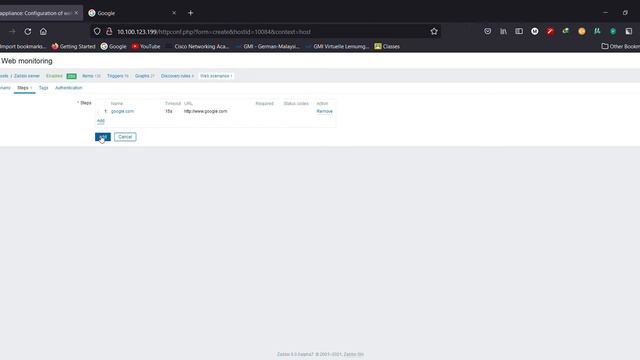Click the insecure connection padlock icon
The image size is (640, 360).
pyautogui.click(x=109, y=31)
